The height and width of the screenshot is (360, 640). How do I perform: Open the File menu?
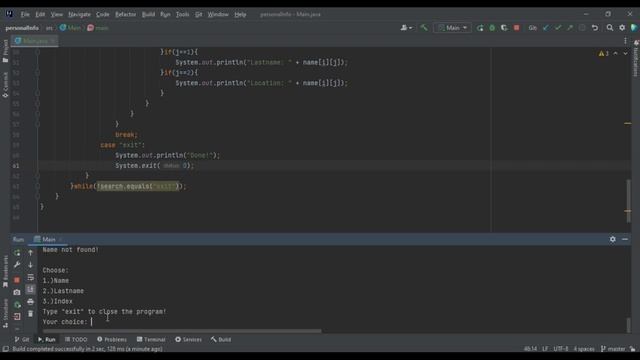25,14
